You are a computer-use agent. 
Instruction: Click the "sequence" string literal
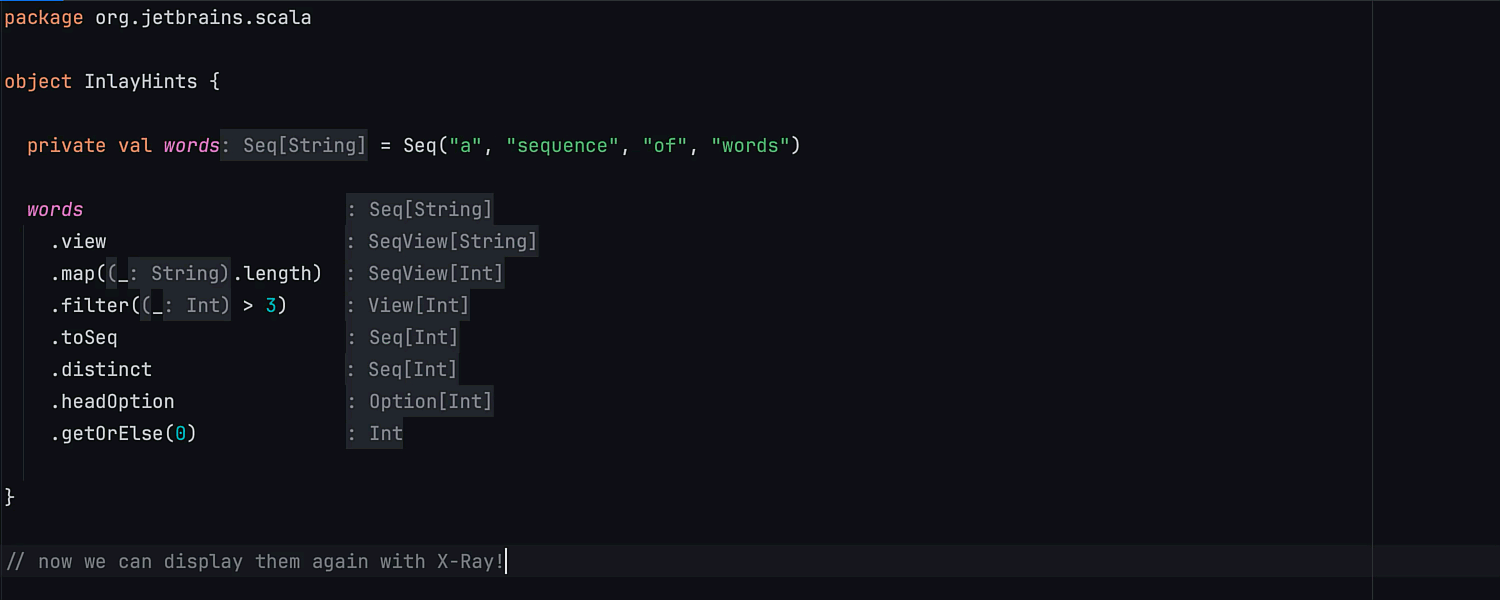click(x=562, y=146)
